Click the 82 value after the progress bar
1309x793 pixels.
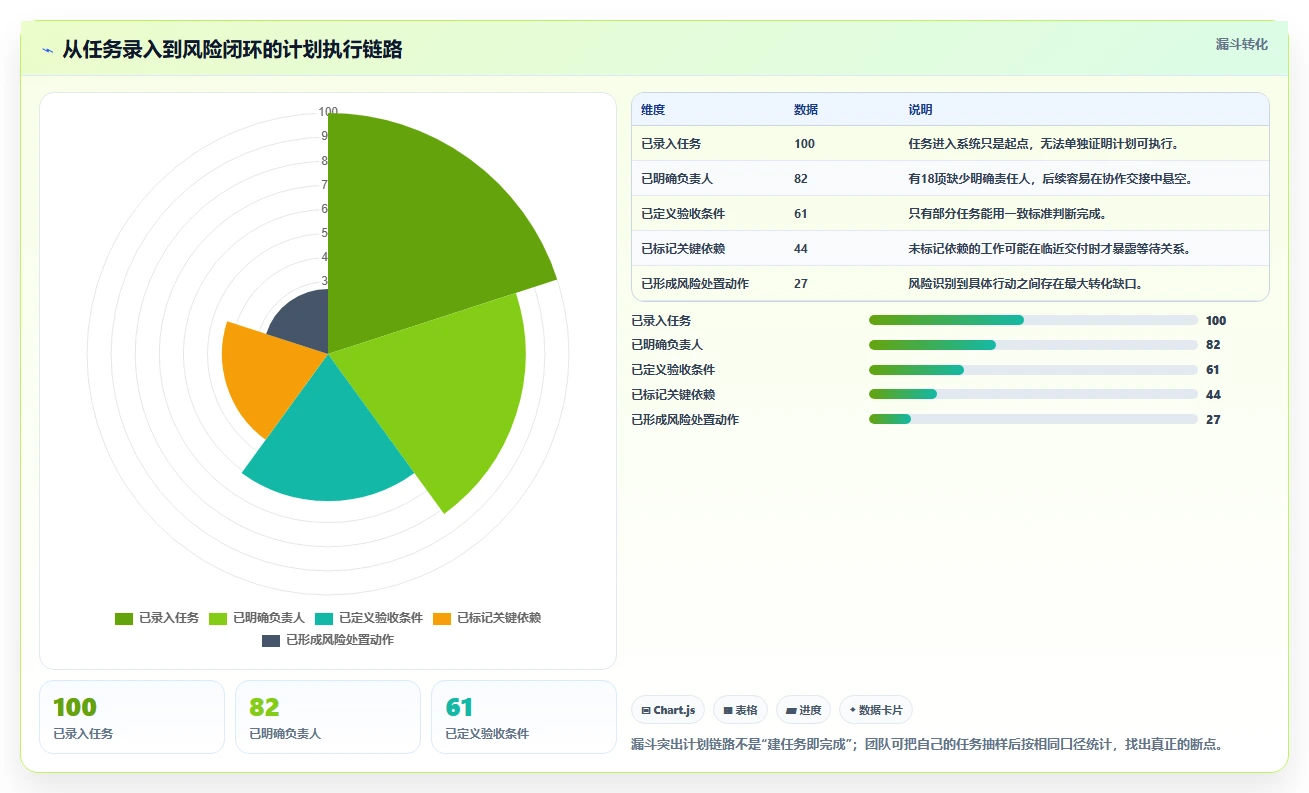click(1213, 345)
